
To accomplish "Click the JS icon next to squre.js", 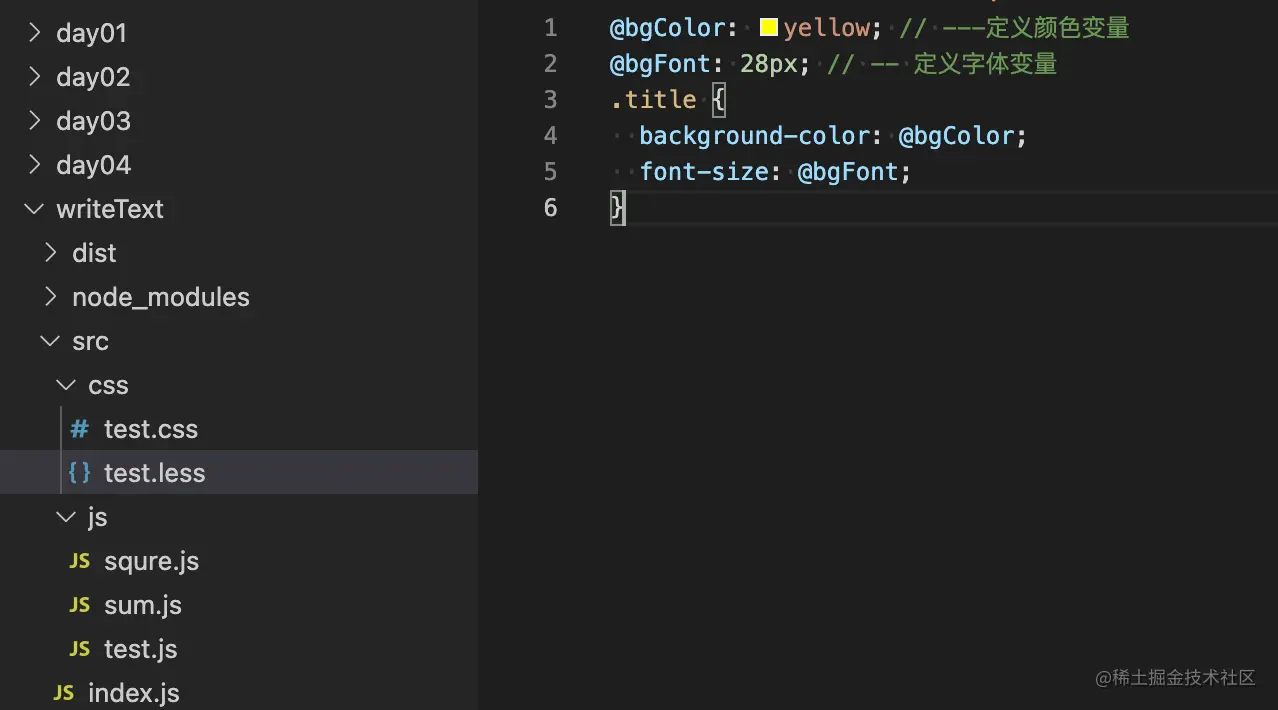I will click(79, 562).
